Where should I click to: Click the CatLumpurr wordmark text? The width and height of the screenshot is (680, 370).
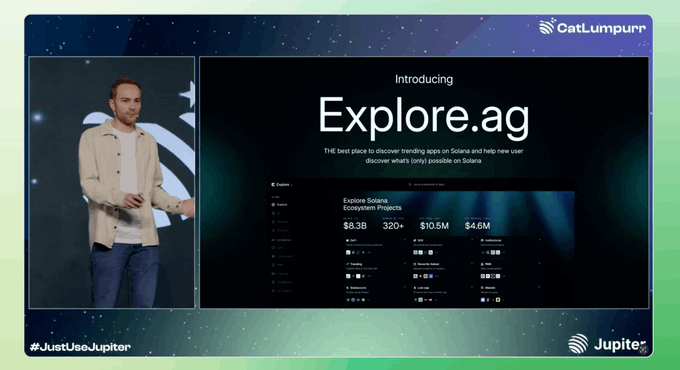[602, 28]
